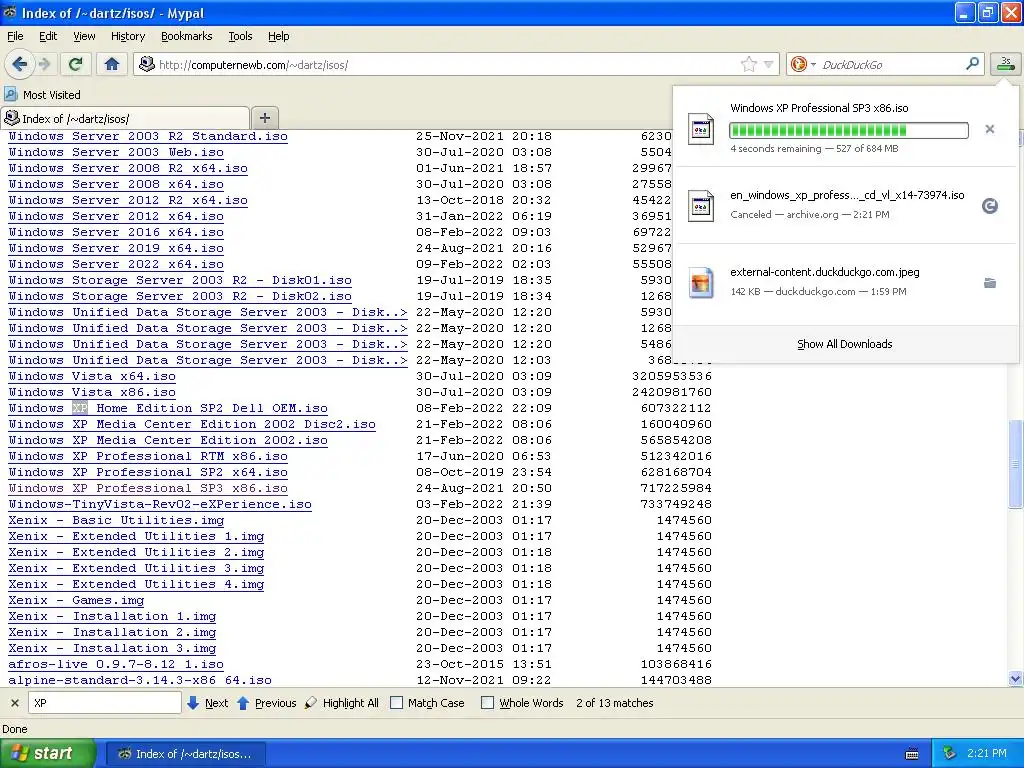Reload the page with the refresh icon
Image resolution: width=1024 pixels, height=768 pixels.
click(76, 64)
